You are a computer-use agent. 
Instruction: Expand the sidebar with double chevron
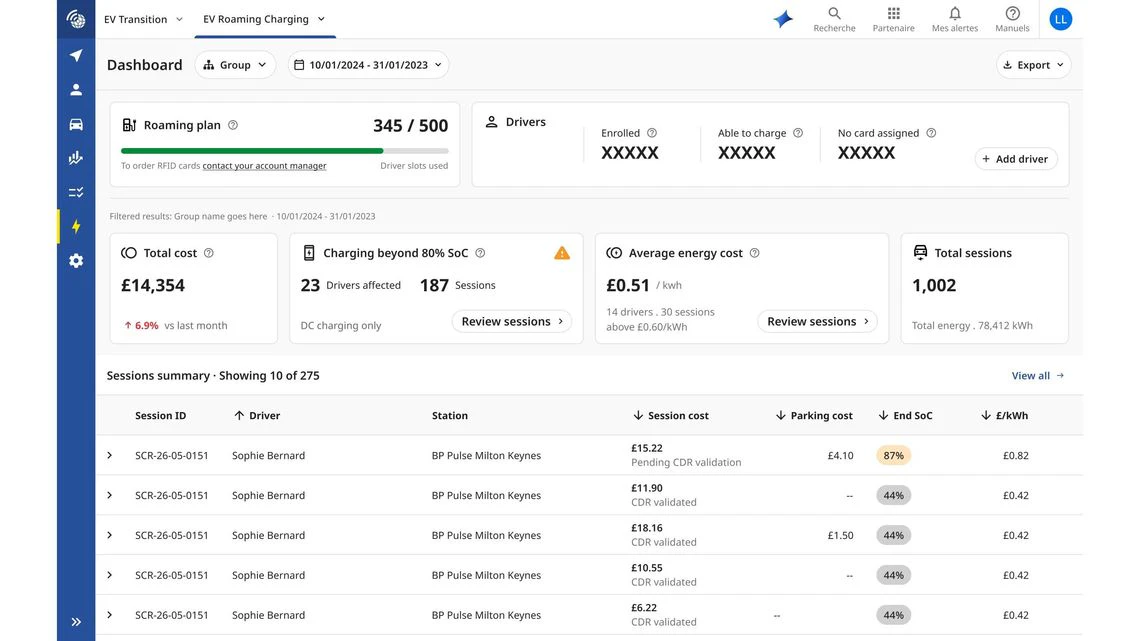pyautogui.click(x=76, y=621)
